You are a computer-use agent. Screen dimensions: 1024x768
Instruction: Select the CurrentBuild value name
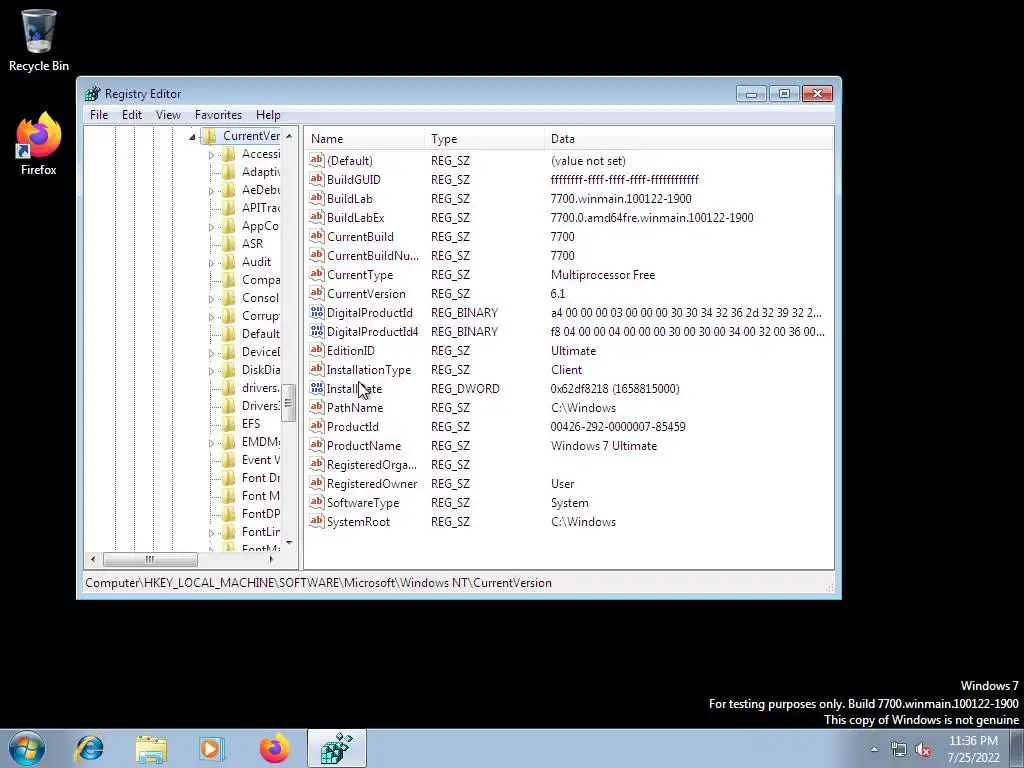360,236
